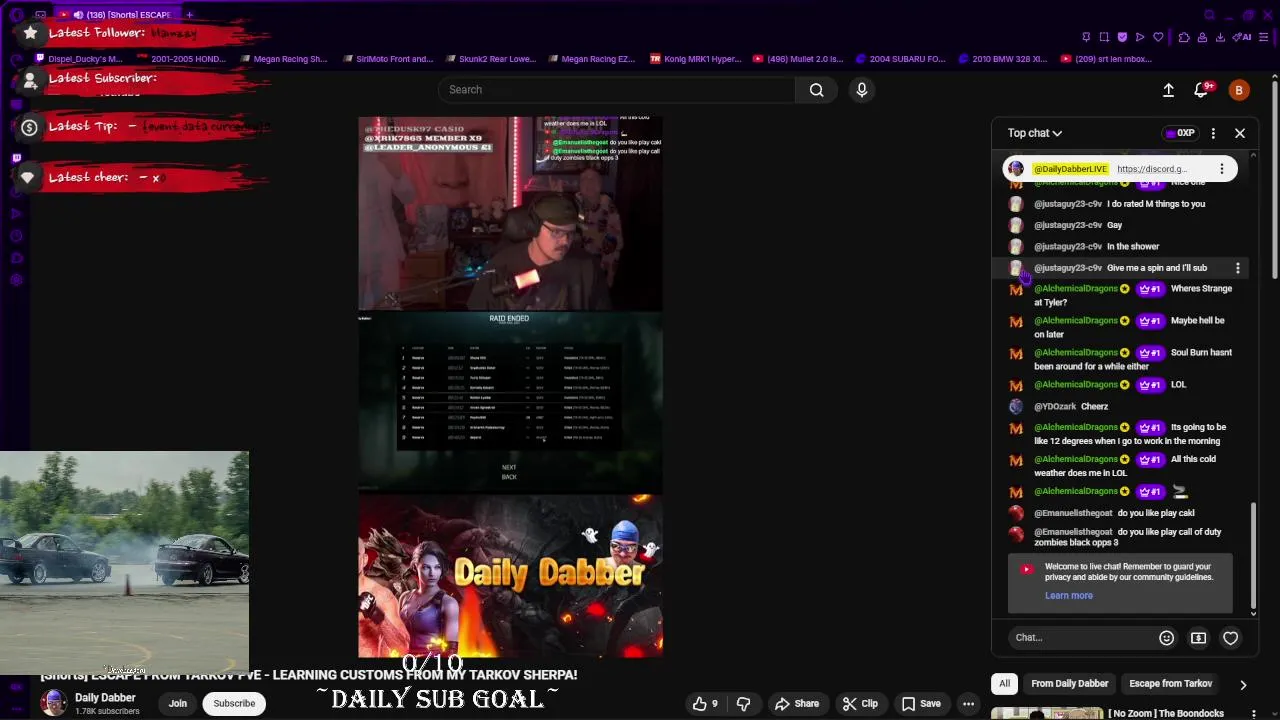Click the Share button
Image resolution: width=1280 pixels, height=720 pixels.
(797, 704)
